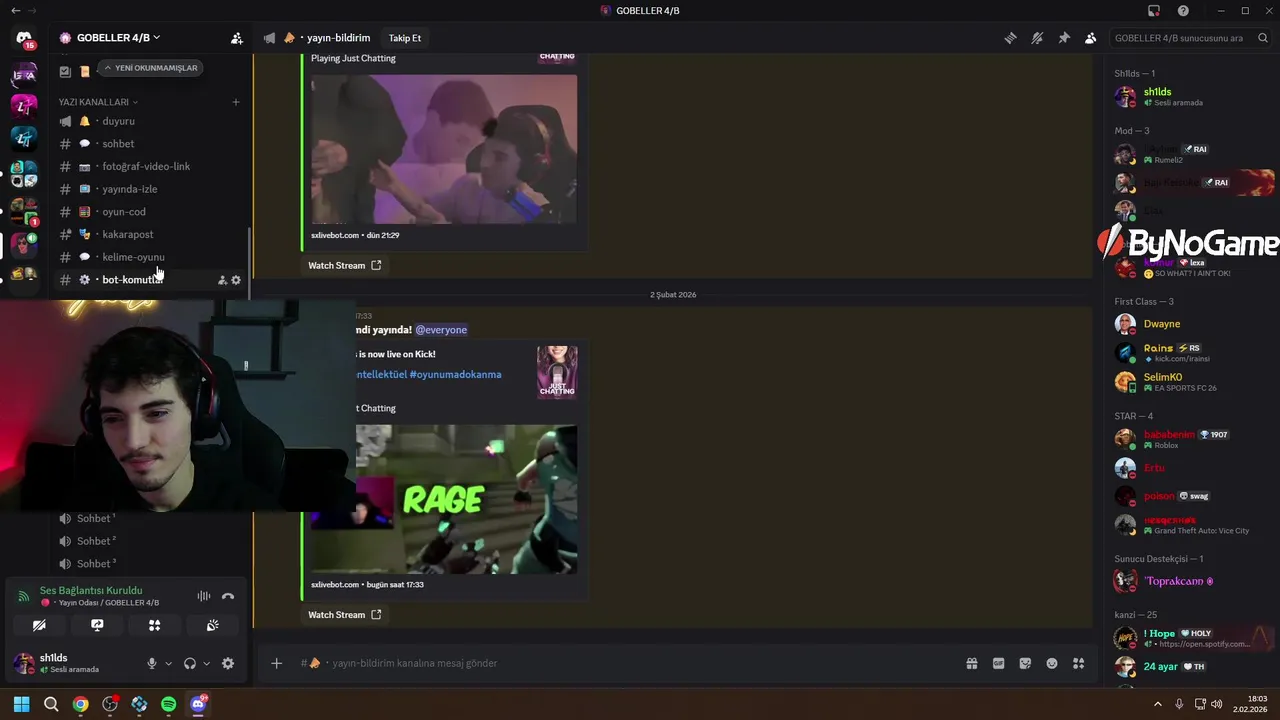Expand the GOBELLER 4/B server menu
The image size is (1280, 720).
click(118, 38)
